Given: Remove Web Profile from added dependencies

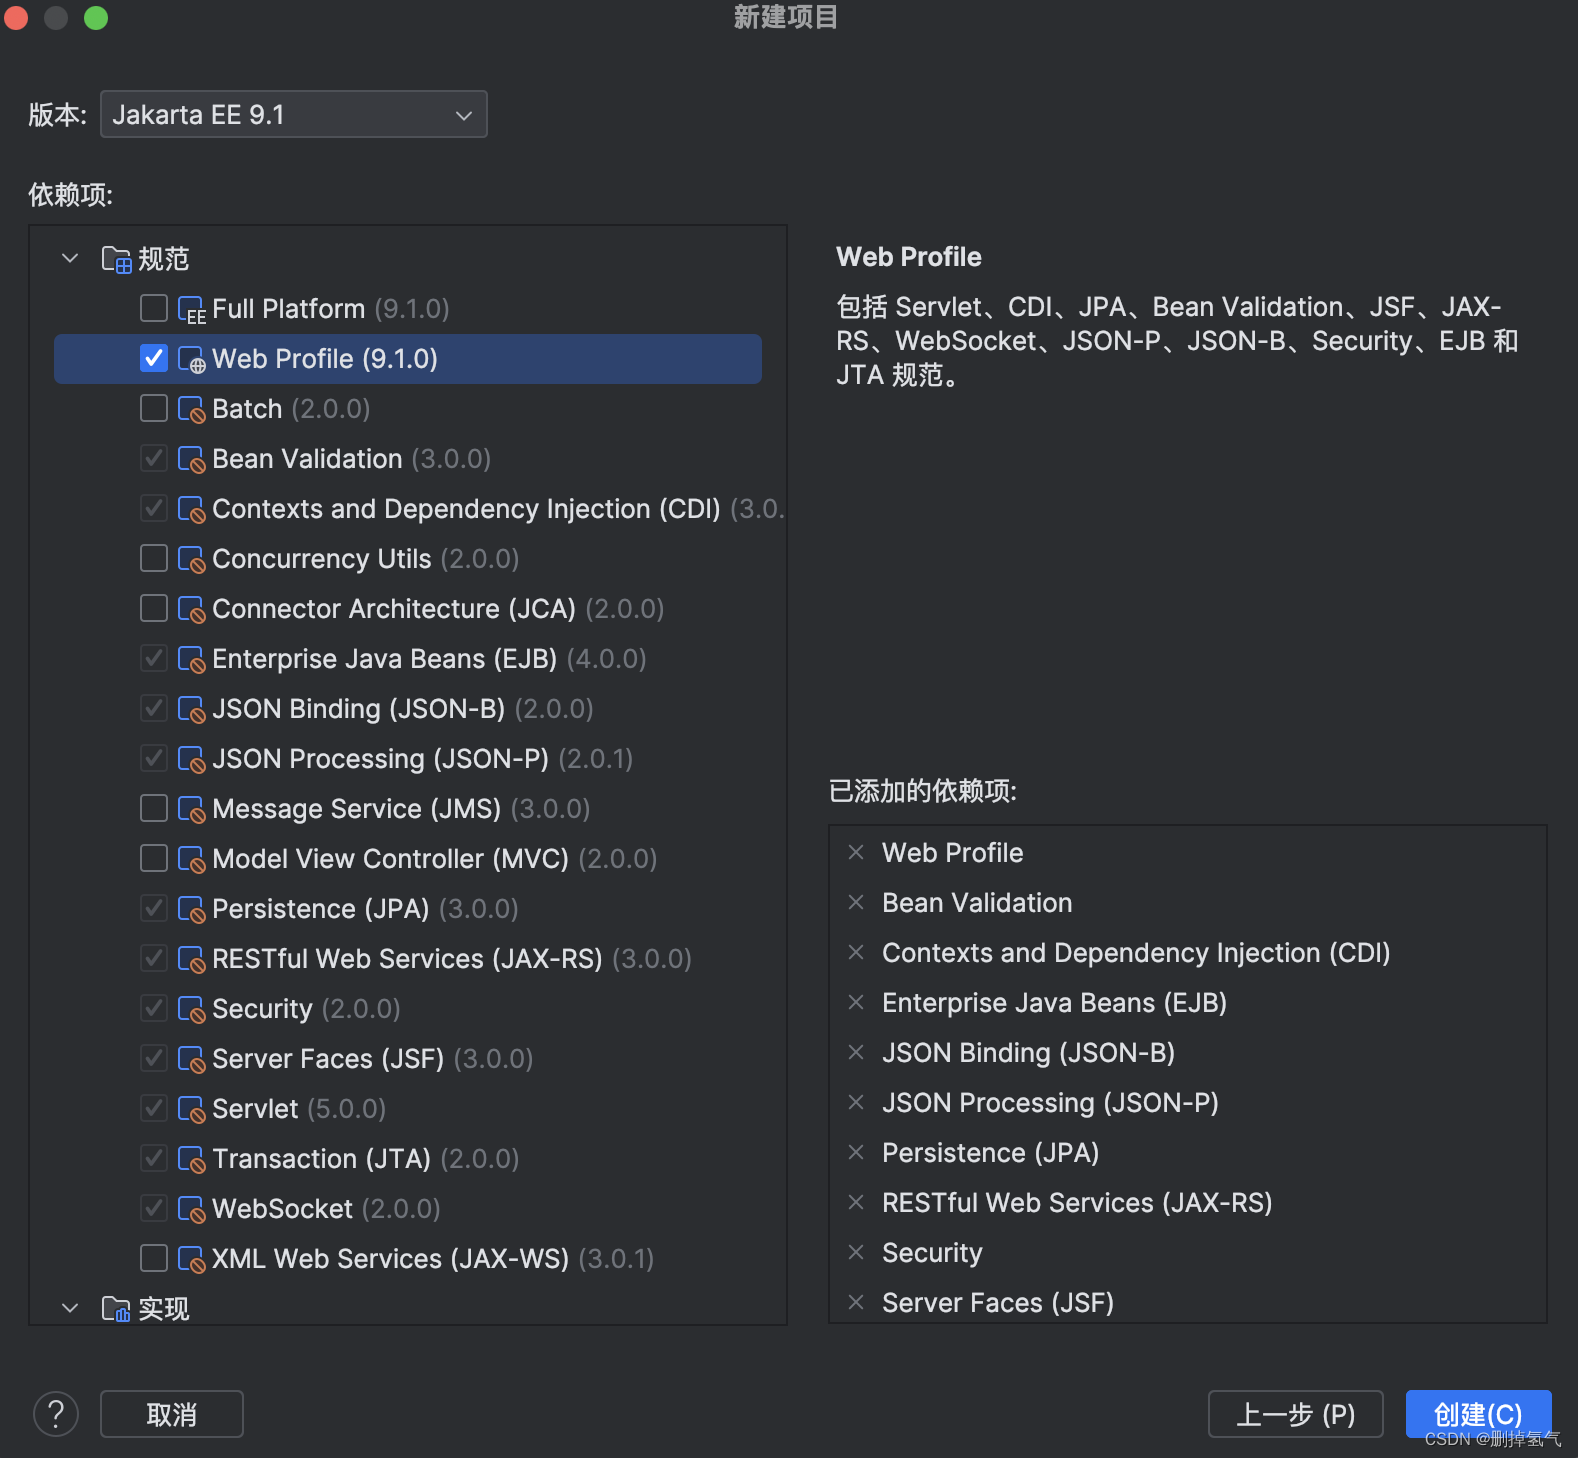Looking at the screenshot, I should [856, 852].
